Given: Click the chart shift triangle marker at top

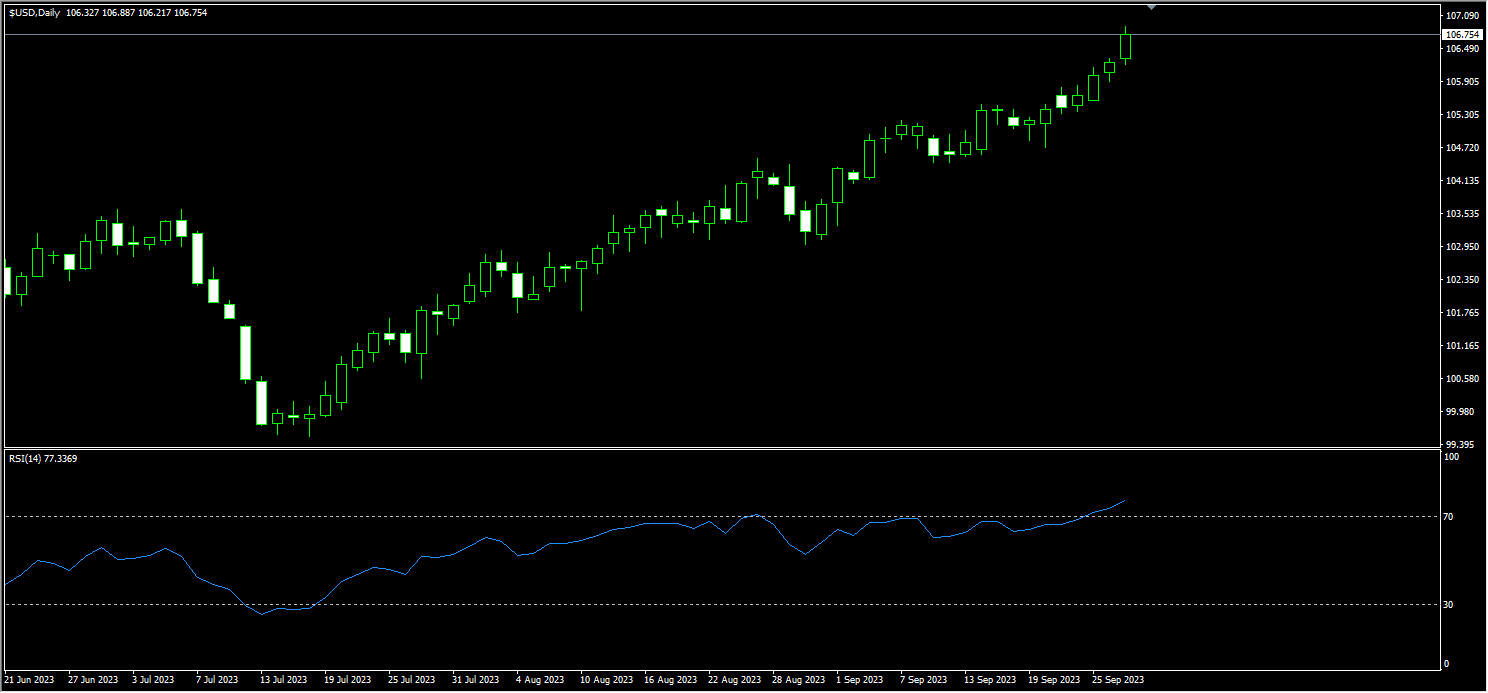Looking at the screenshot, I should point(1151,7).
